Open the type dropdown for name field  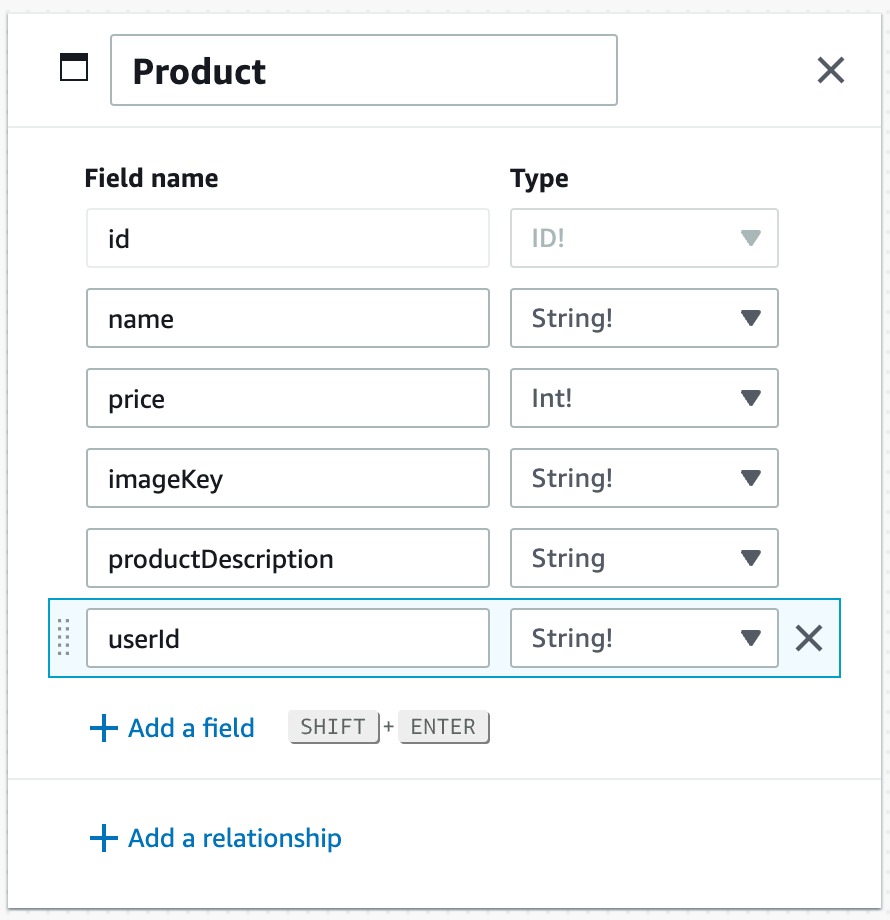coord(644,318)
